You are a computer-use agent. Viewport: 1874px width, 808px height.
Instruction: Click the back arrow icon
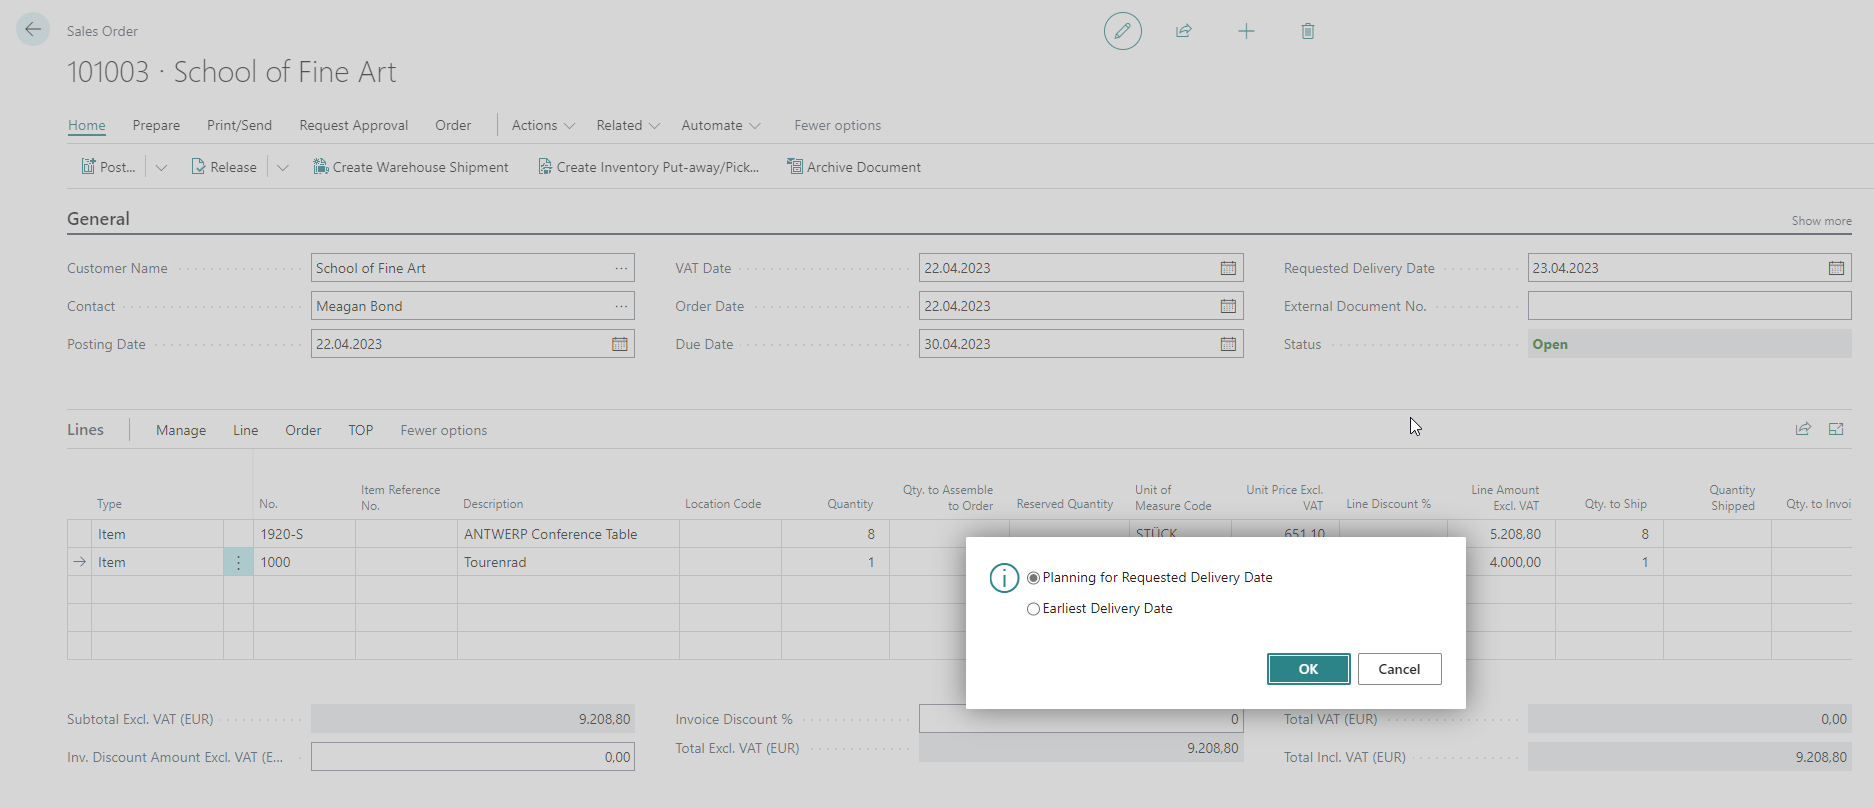coord(33,30)
